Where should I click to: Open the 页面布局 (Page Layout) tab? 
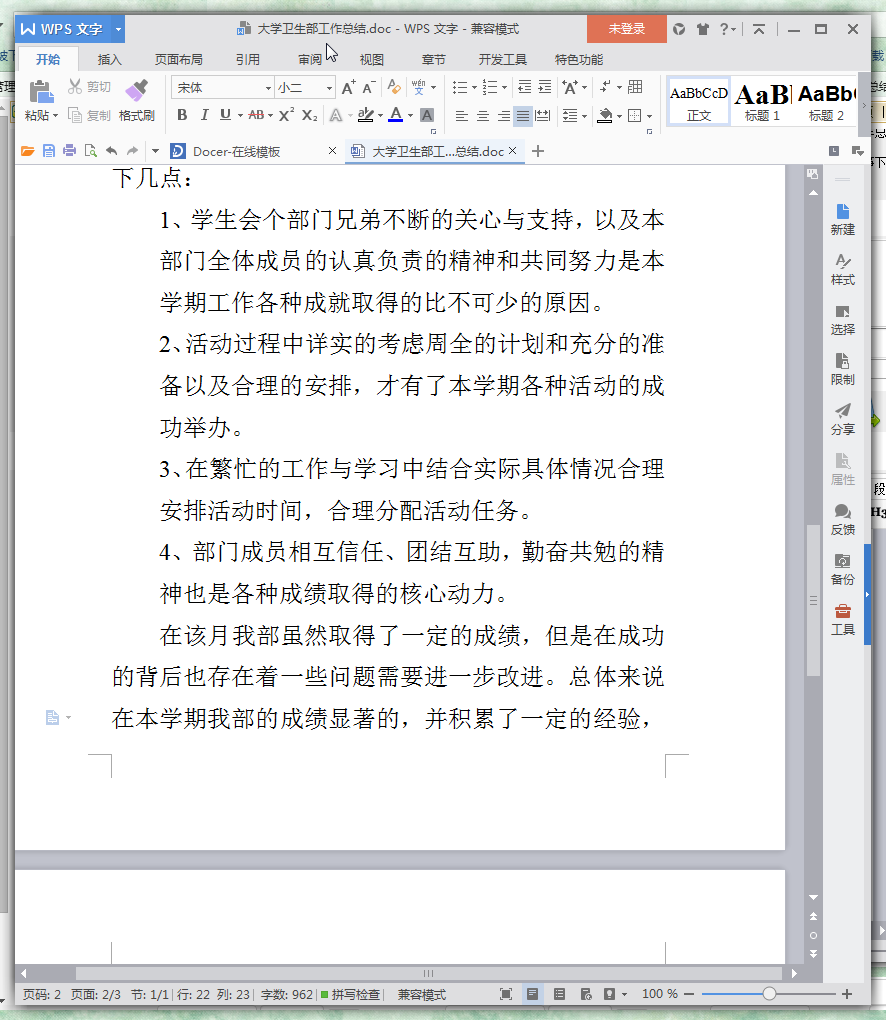(178, 59)
